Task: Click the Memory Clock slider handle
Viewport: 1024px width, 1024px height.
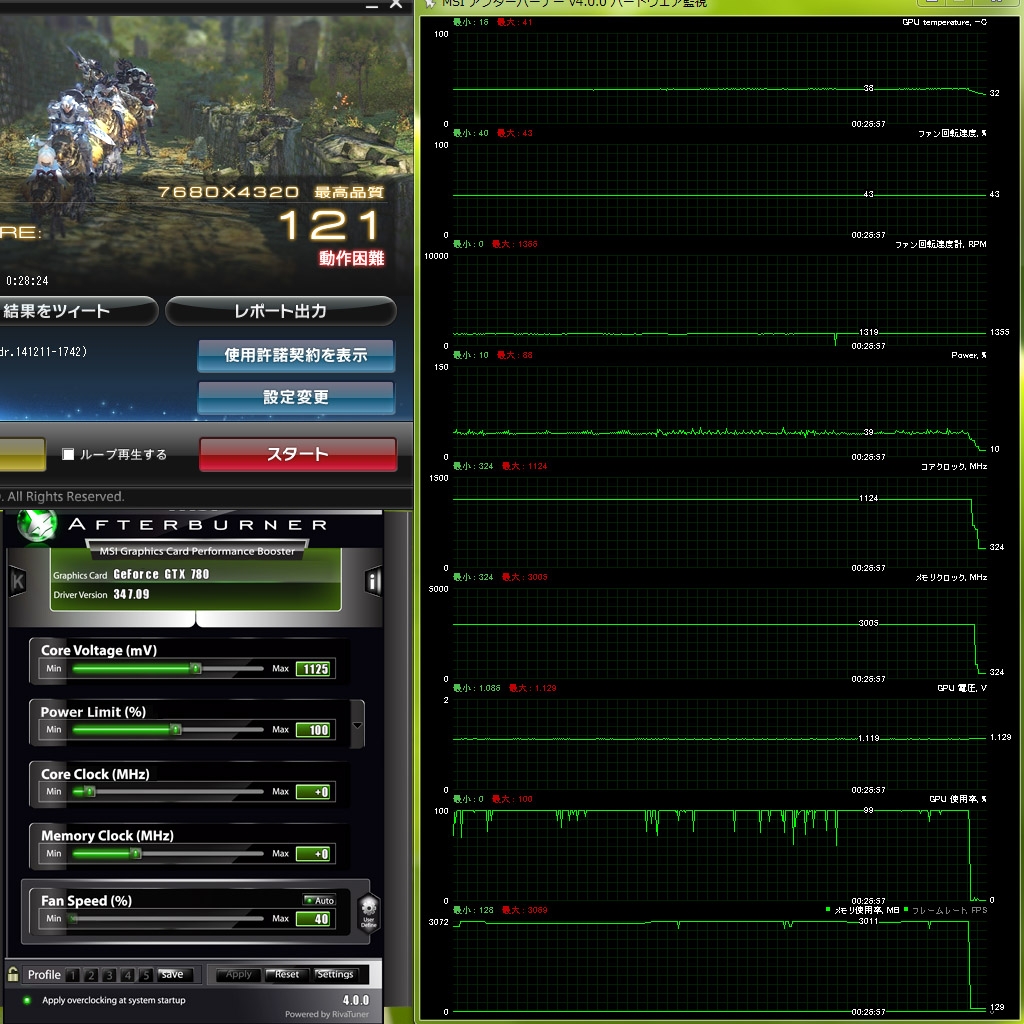Action: click(x=135, y=853)
